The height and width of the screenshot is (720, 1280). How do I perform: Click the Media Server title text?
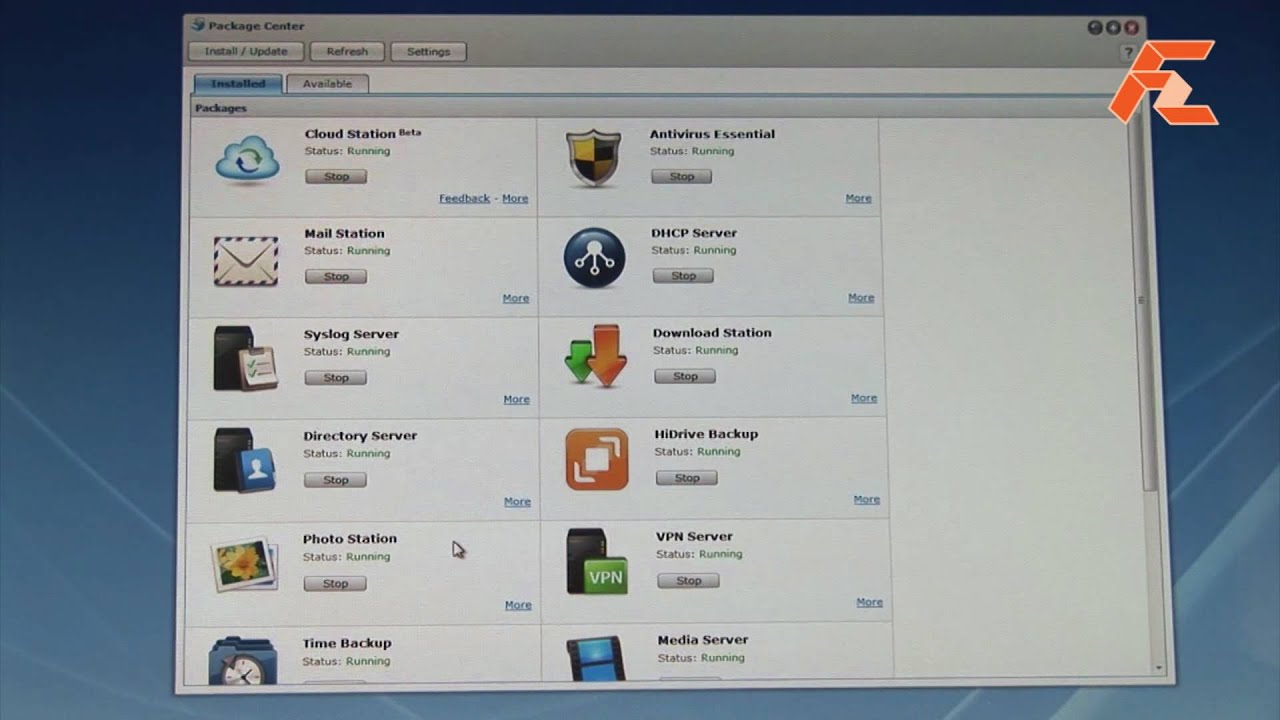pyautogui.click(x=703, y=640)
